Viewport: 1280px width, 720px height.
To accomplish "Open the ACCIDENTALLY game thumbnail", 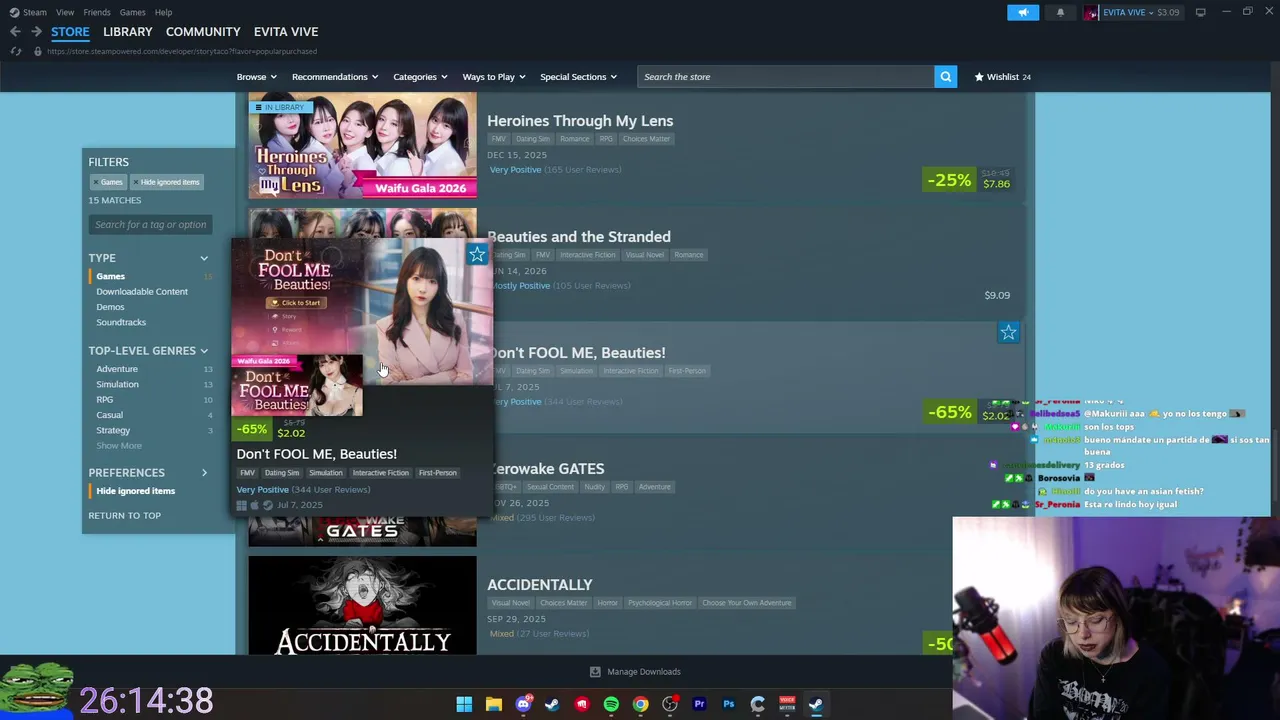I will tap(362, 606).
